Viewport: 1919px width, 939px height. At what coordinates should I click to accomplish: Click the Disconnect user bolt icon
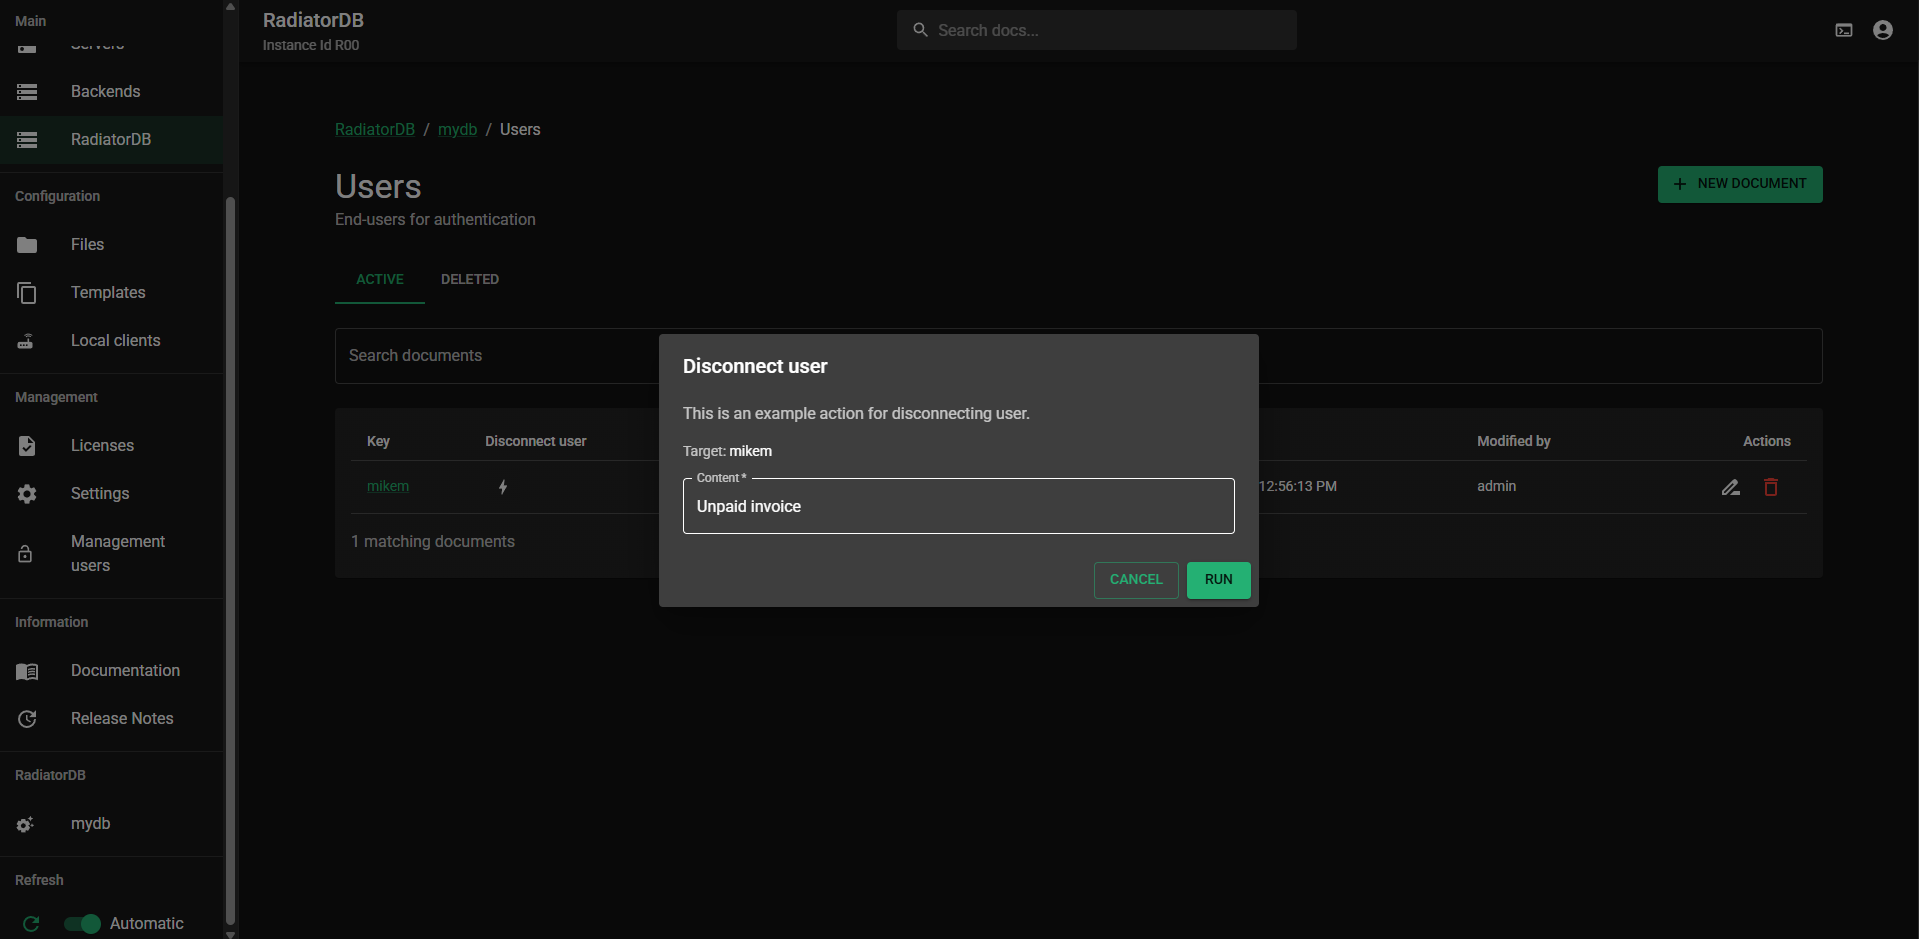pyautogui.click(x=503, y=487)
